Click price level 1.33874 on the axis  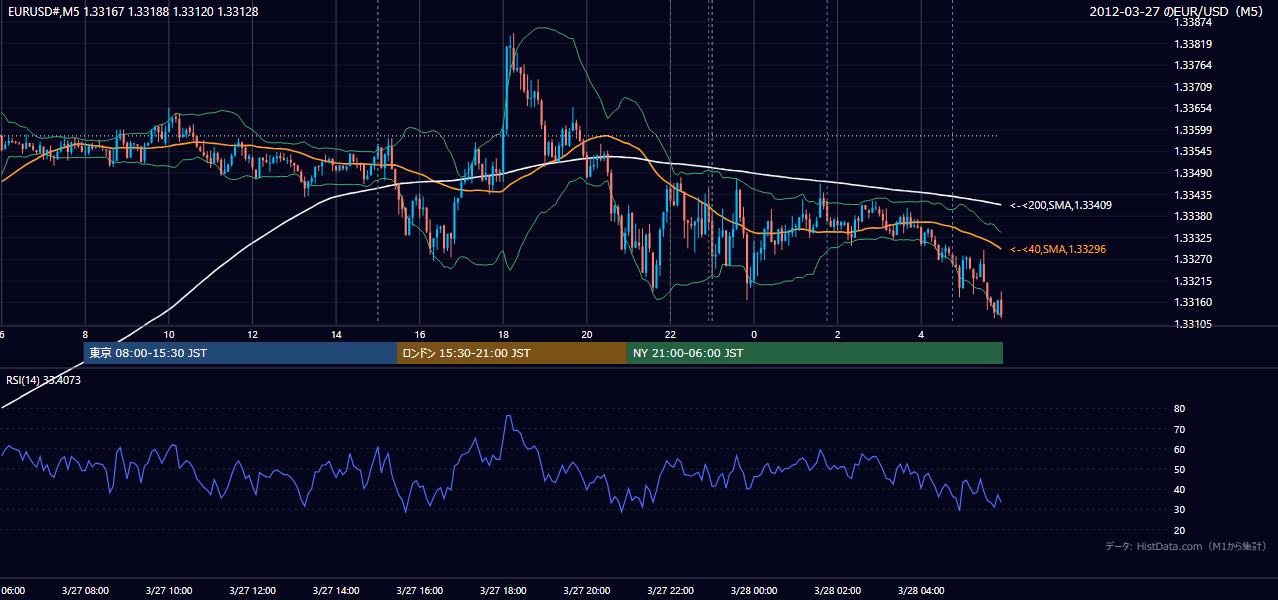coord(1193,22)
